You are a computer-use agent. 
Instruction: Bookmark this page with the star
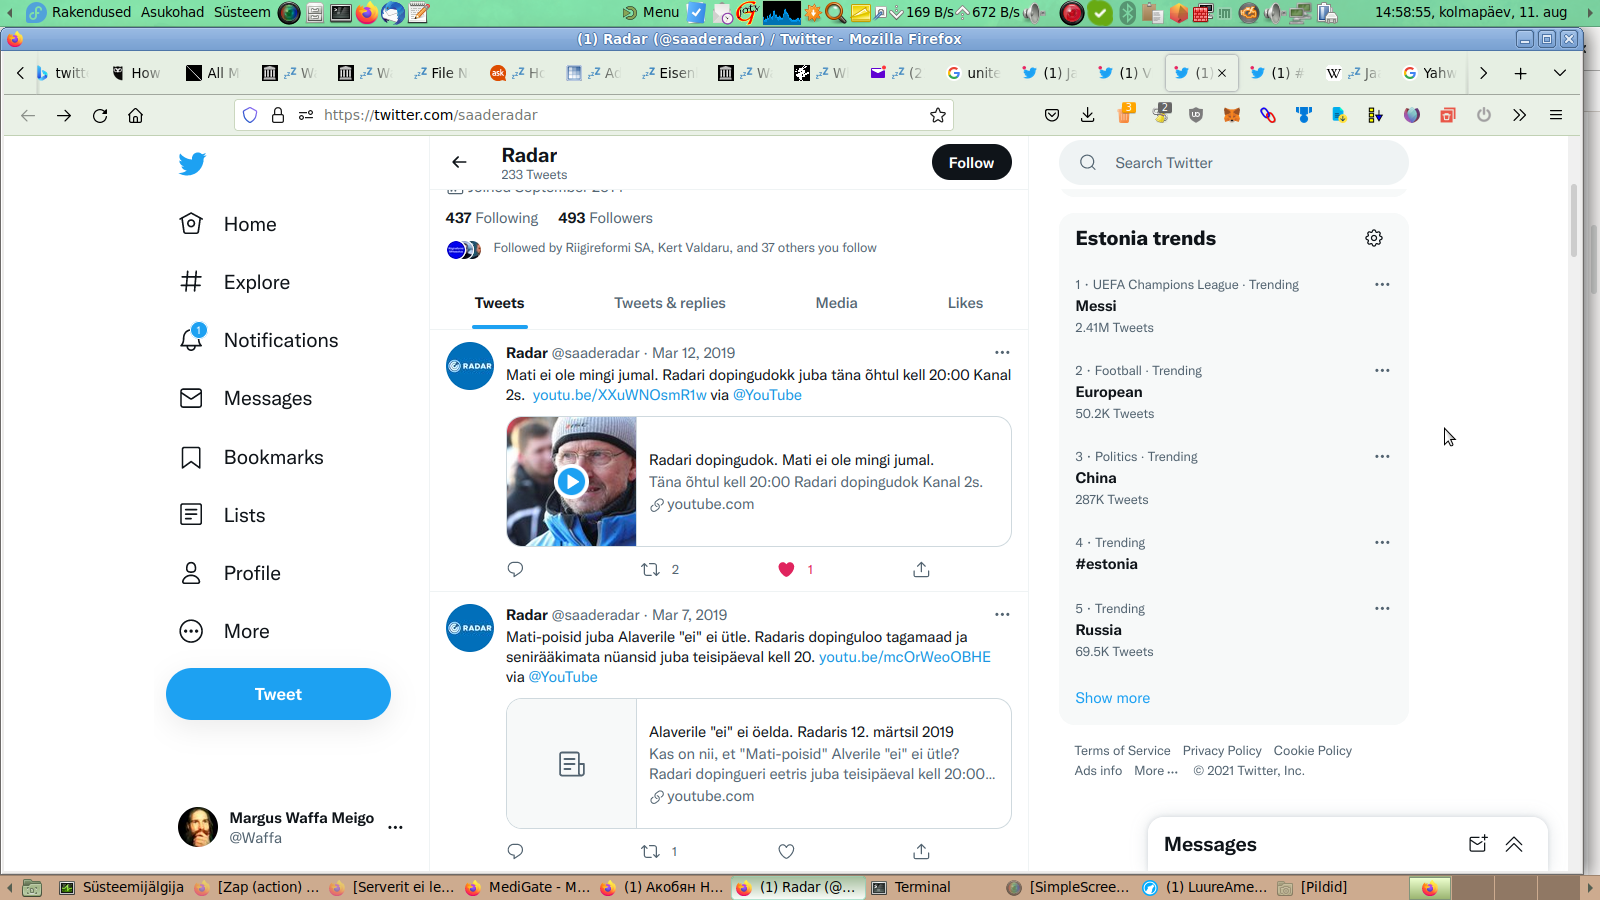(x=938, y=115)
